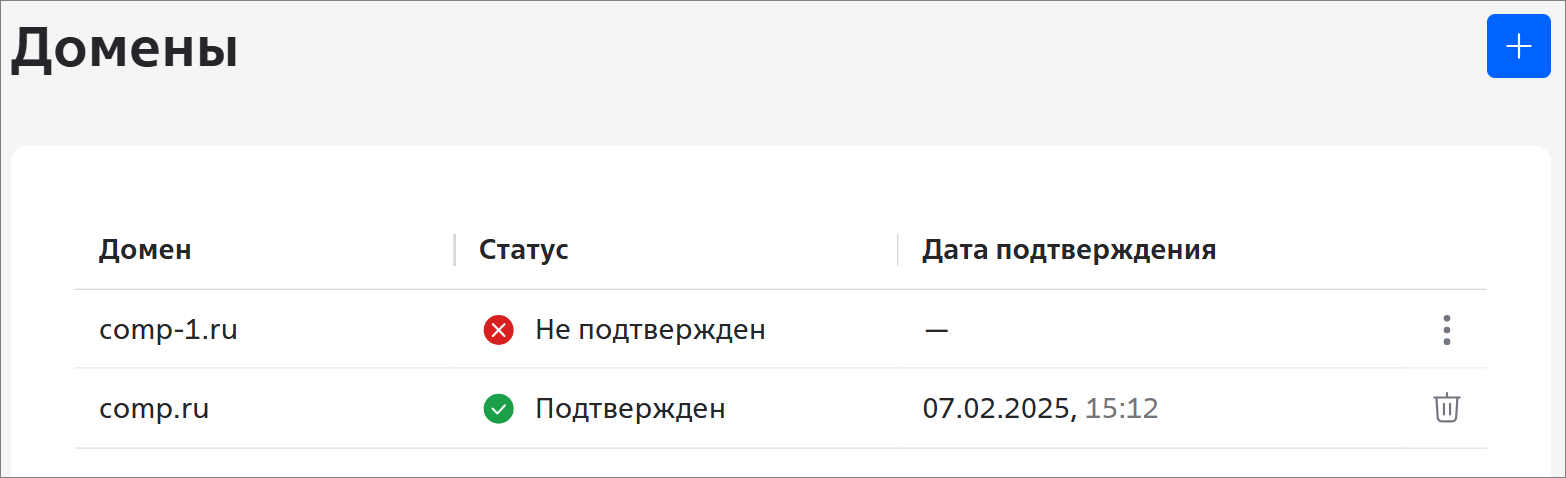1566x478 pixels.
Task: Click the dash in comp-1.ru date cell
Action: [936, 330]
